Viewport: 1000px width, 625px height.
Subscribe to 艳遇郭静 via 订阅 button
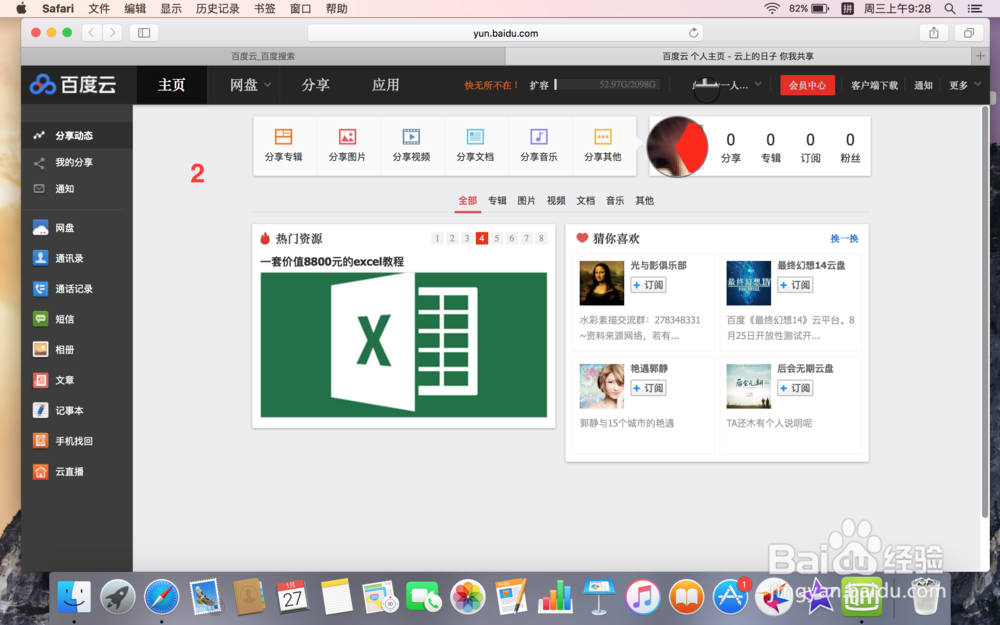pos(647,387)
